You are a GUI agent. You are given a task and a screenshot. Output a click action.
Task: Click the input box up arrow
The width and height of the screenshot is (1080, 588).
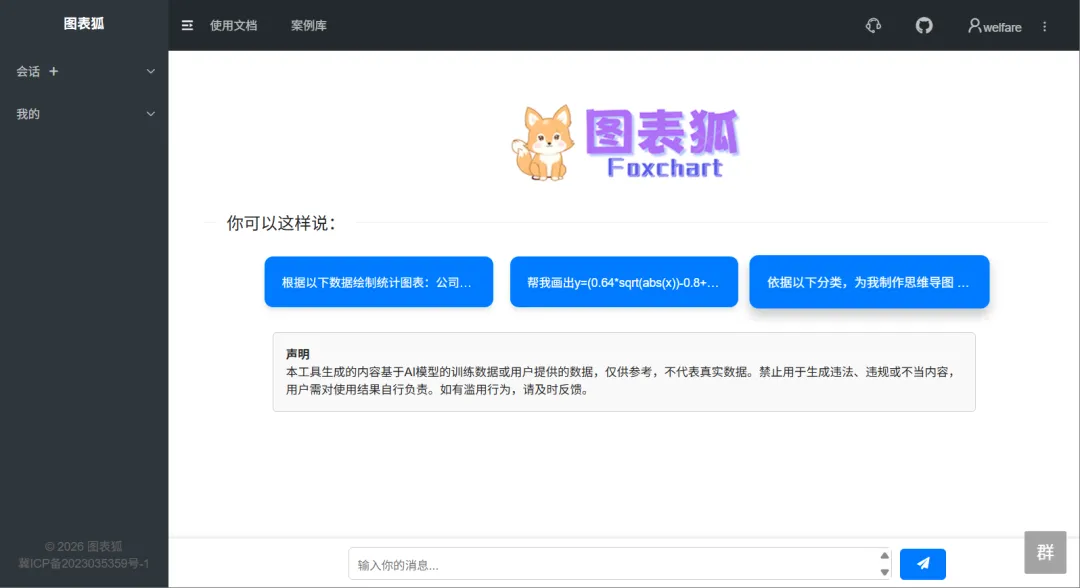[884, 556]
